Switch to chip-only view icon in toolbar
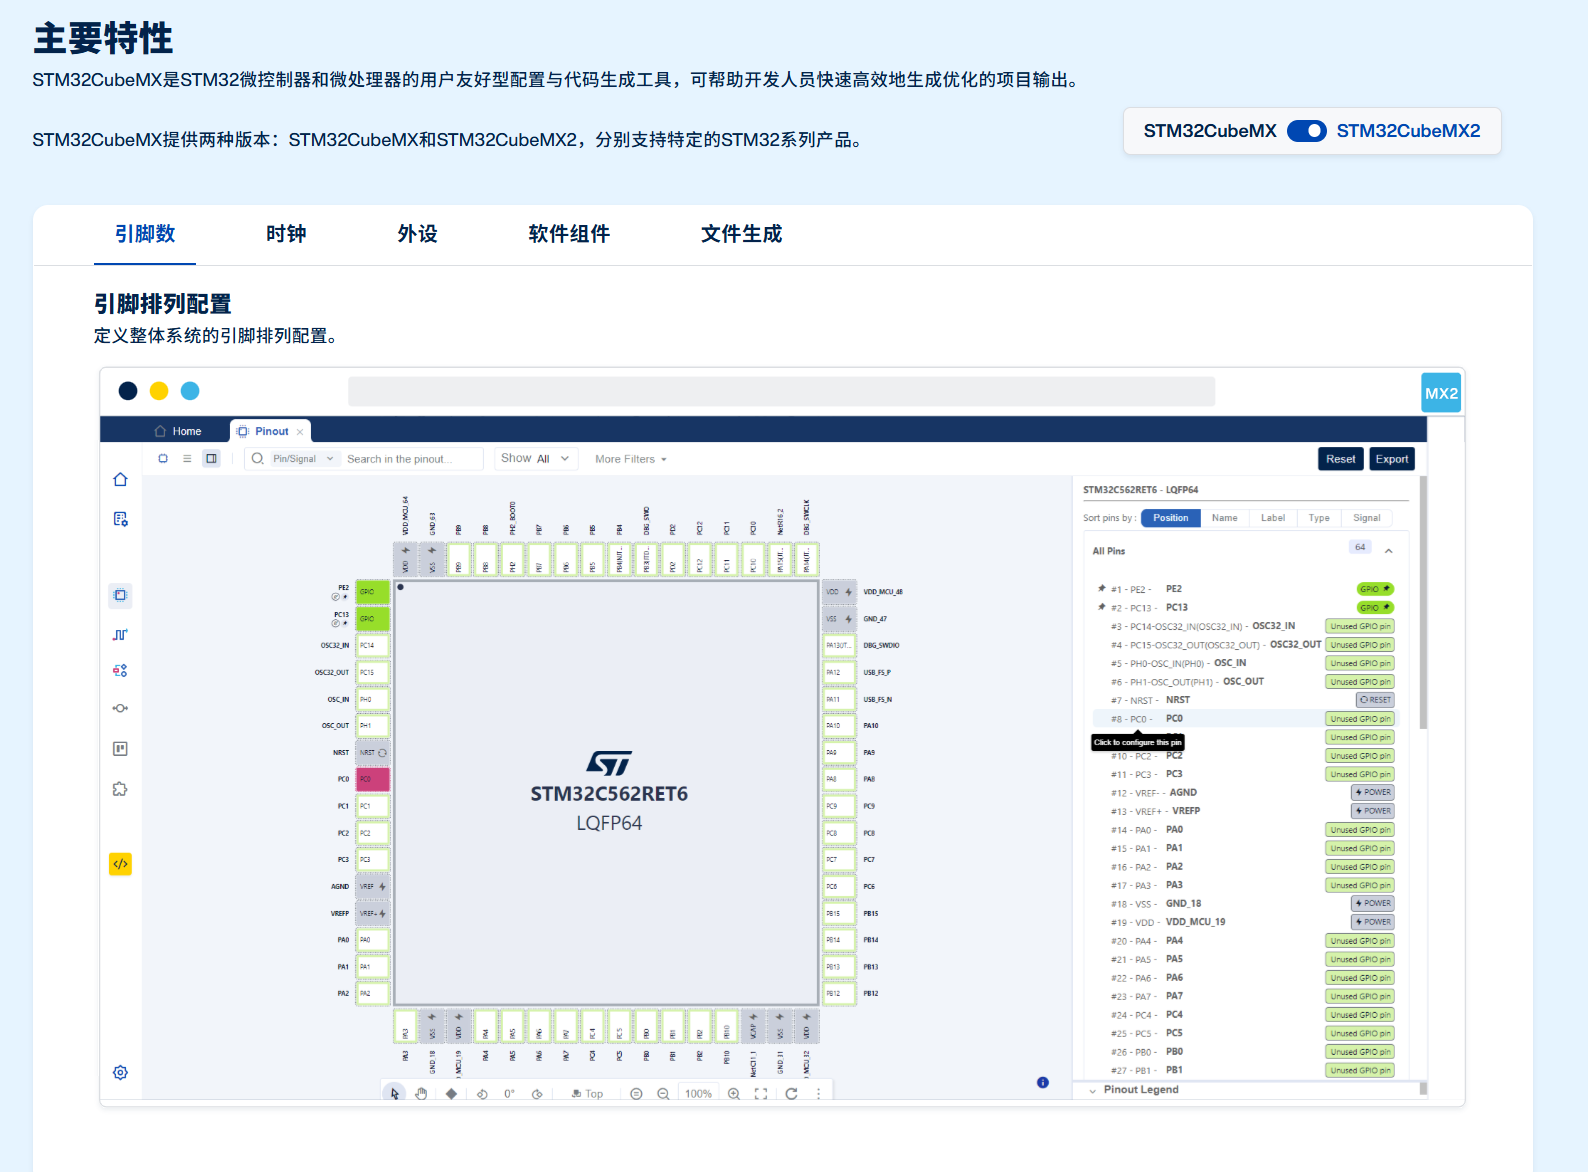Screen dimensions: 1588x1172 click(163, 459)
